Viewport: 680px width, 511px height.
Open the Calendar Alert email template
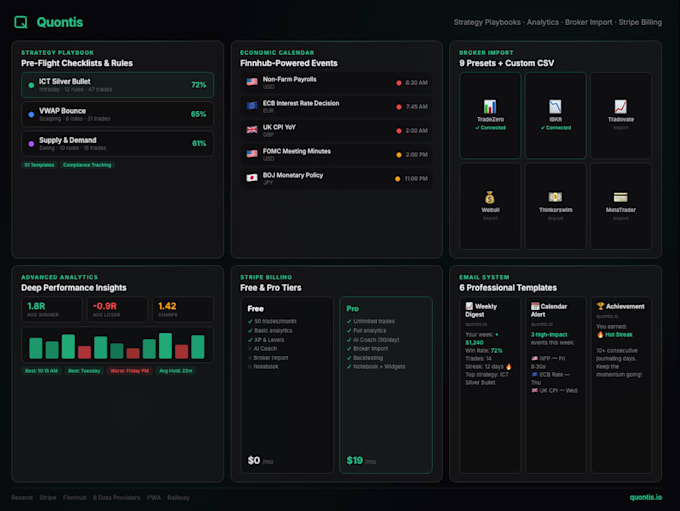click(555, 385)
